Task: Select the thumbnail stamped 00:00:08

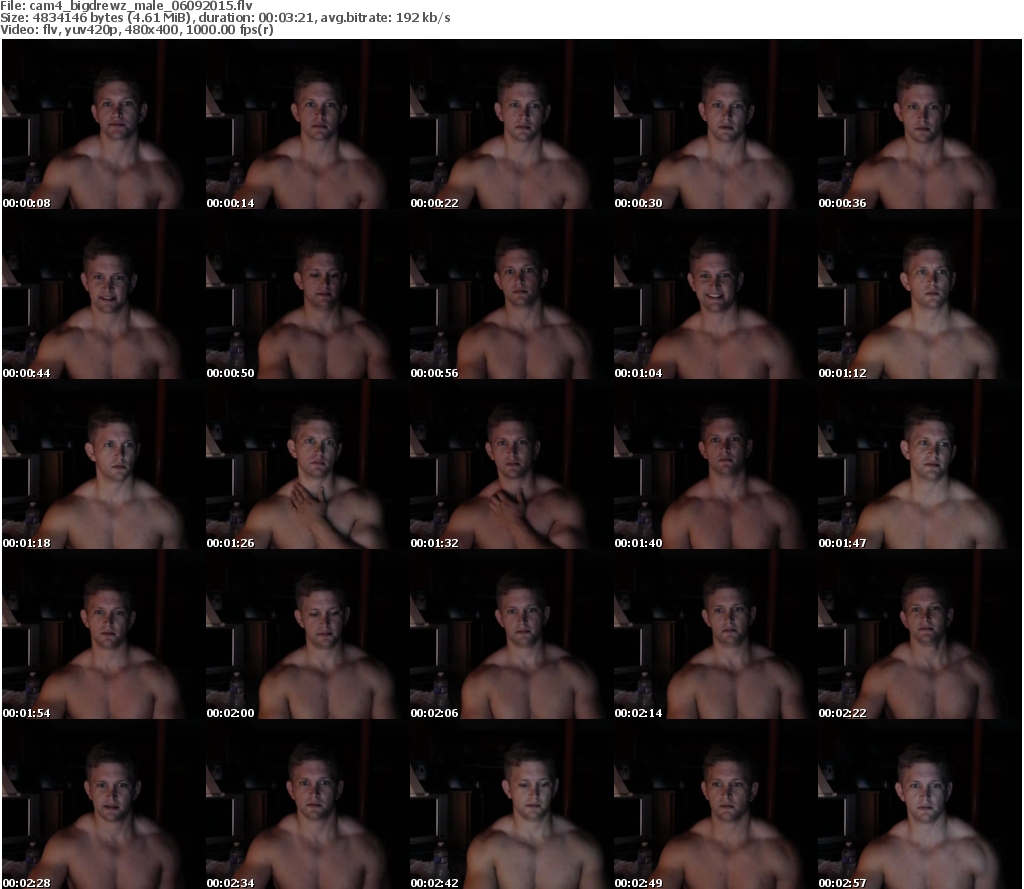Action: tap(103, 124)
